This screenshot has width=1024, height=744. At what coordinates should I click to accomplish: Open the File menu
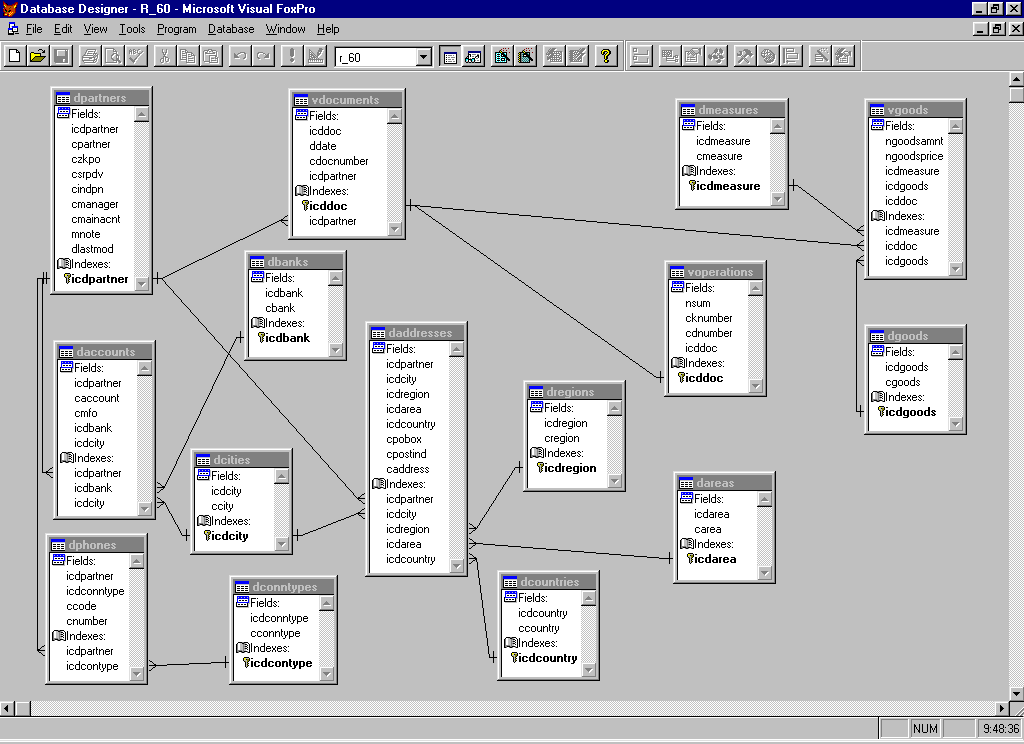coord(34,29)
